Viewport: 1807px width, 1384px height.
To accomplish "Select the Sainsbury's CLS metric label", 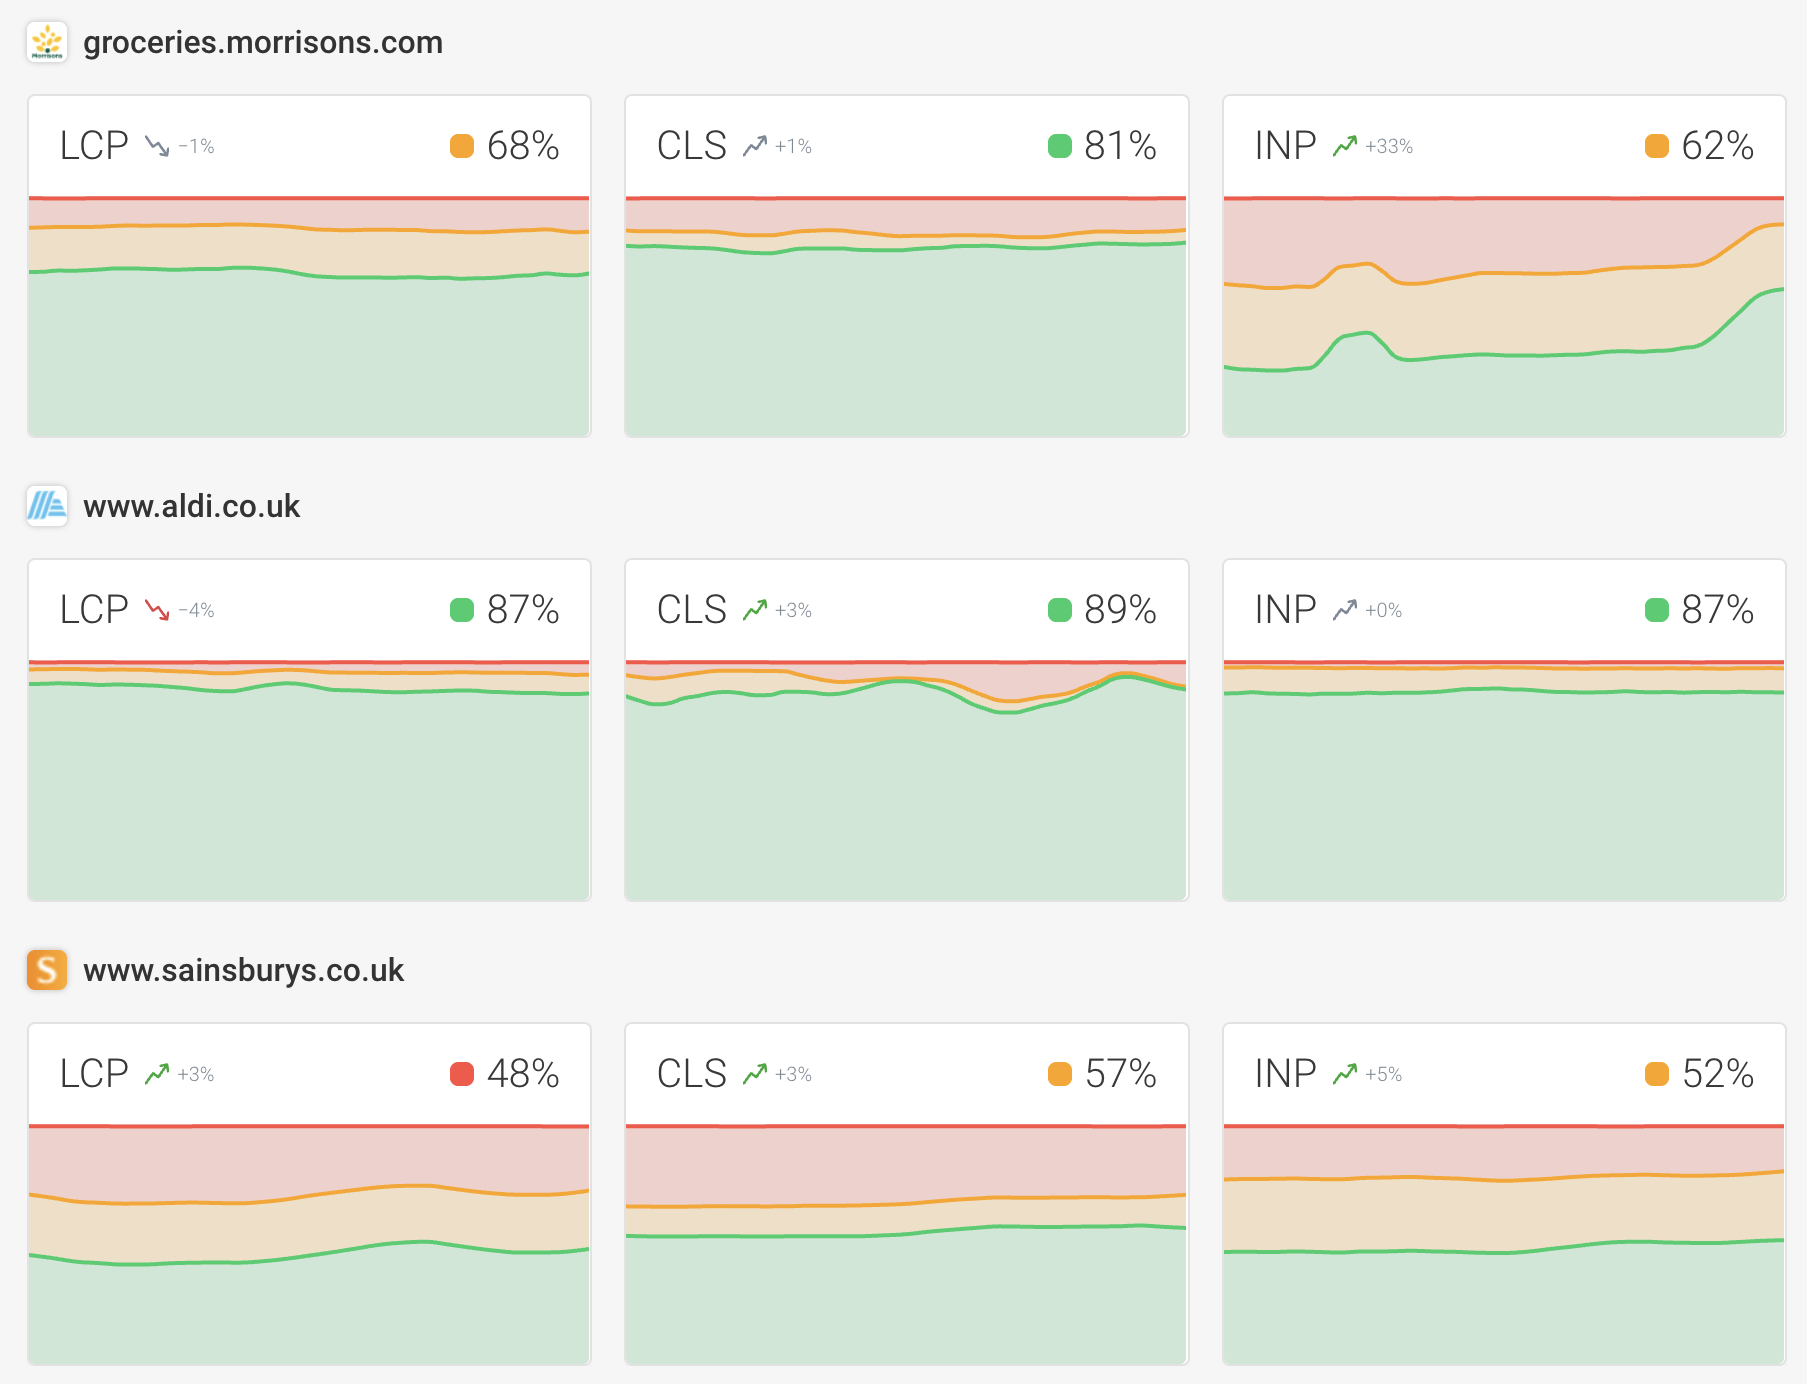I will (x=691, y=1074).
